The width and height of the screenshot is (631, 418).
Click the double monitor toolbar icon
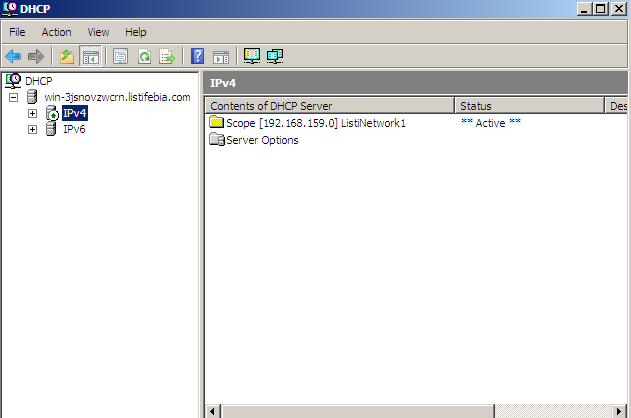pyautogui.click(x=275, y=56)
